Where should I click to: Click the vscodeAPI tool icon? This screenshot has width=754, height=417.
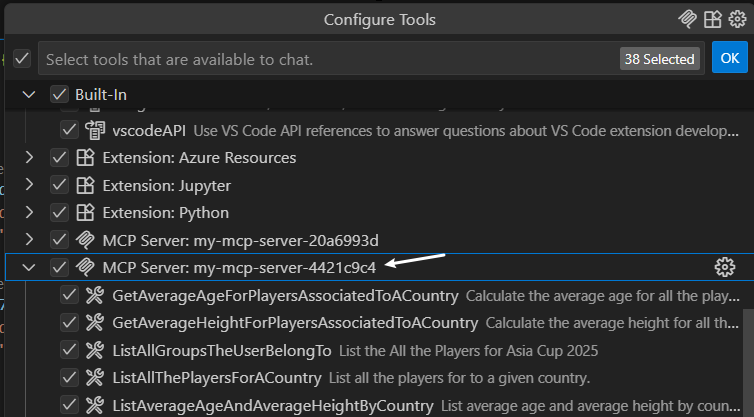click(95, 130)
